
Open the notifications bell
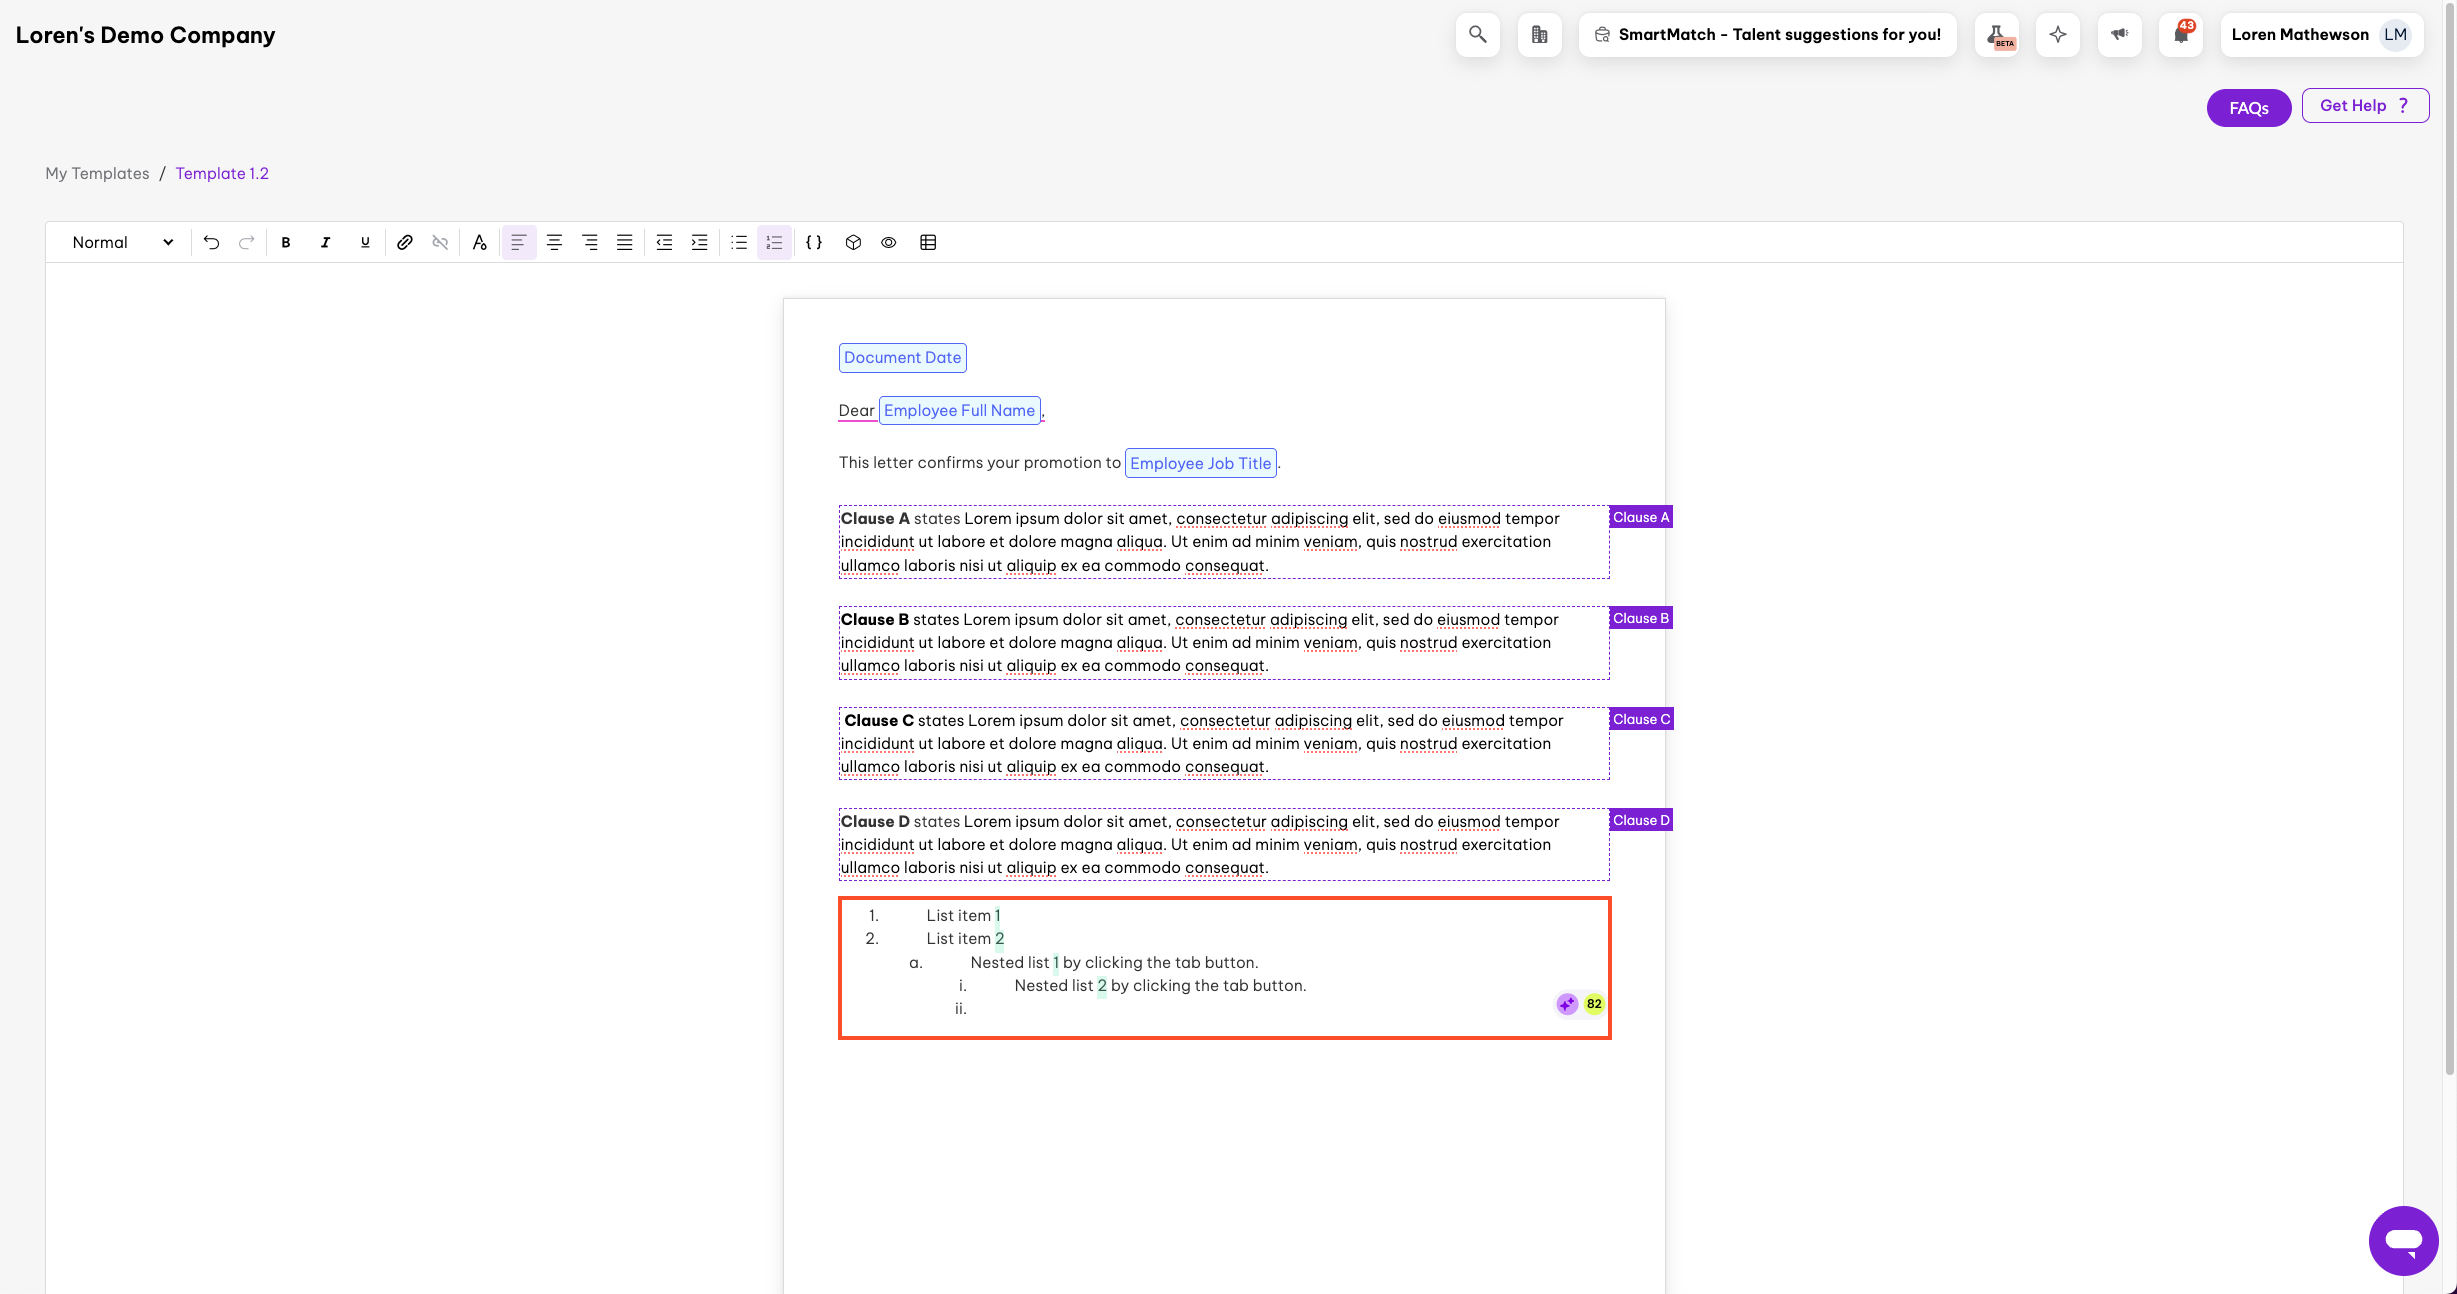[x=2180, y=35]
